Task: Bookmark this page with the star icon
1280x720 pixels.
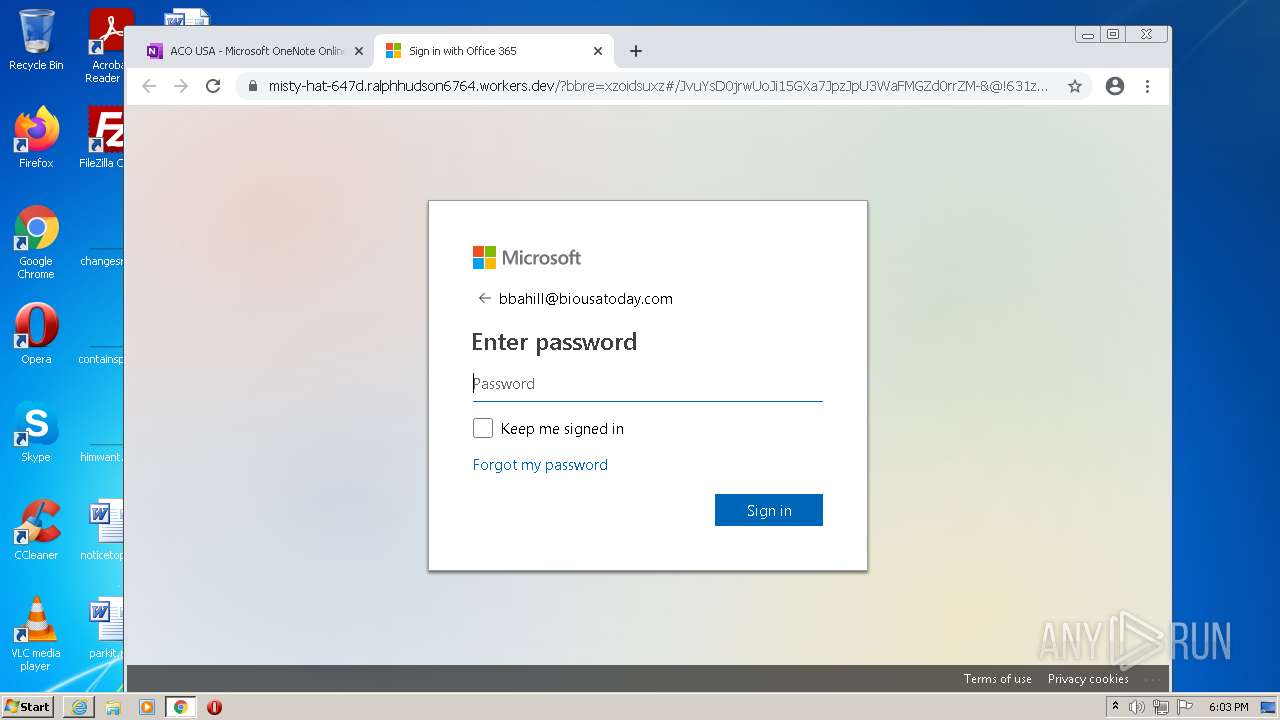Action: click(1075, 86)
